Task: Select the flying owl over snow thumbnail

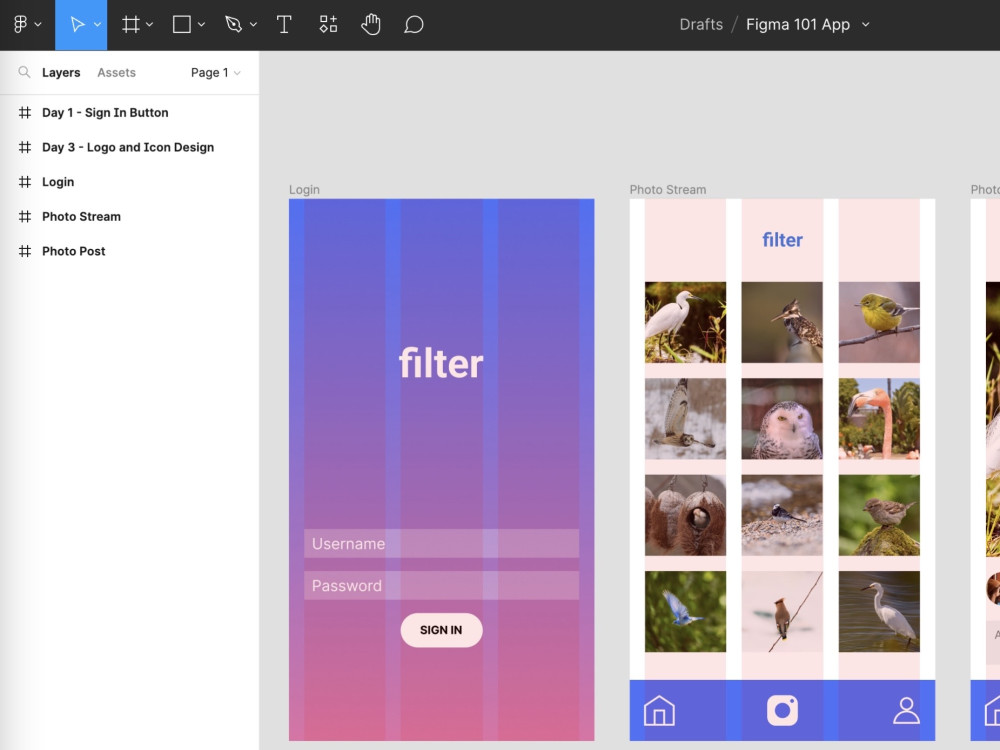Action: pos(685,418)
